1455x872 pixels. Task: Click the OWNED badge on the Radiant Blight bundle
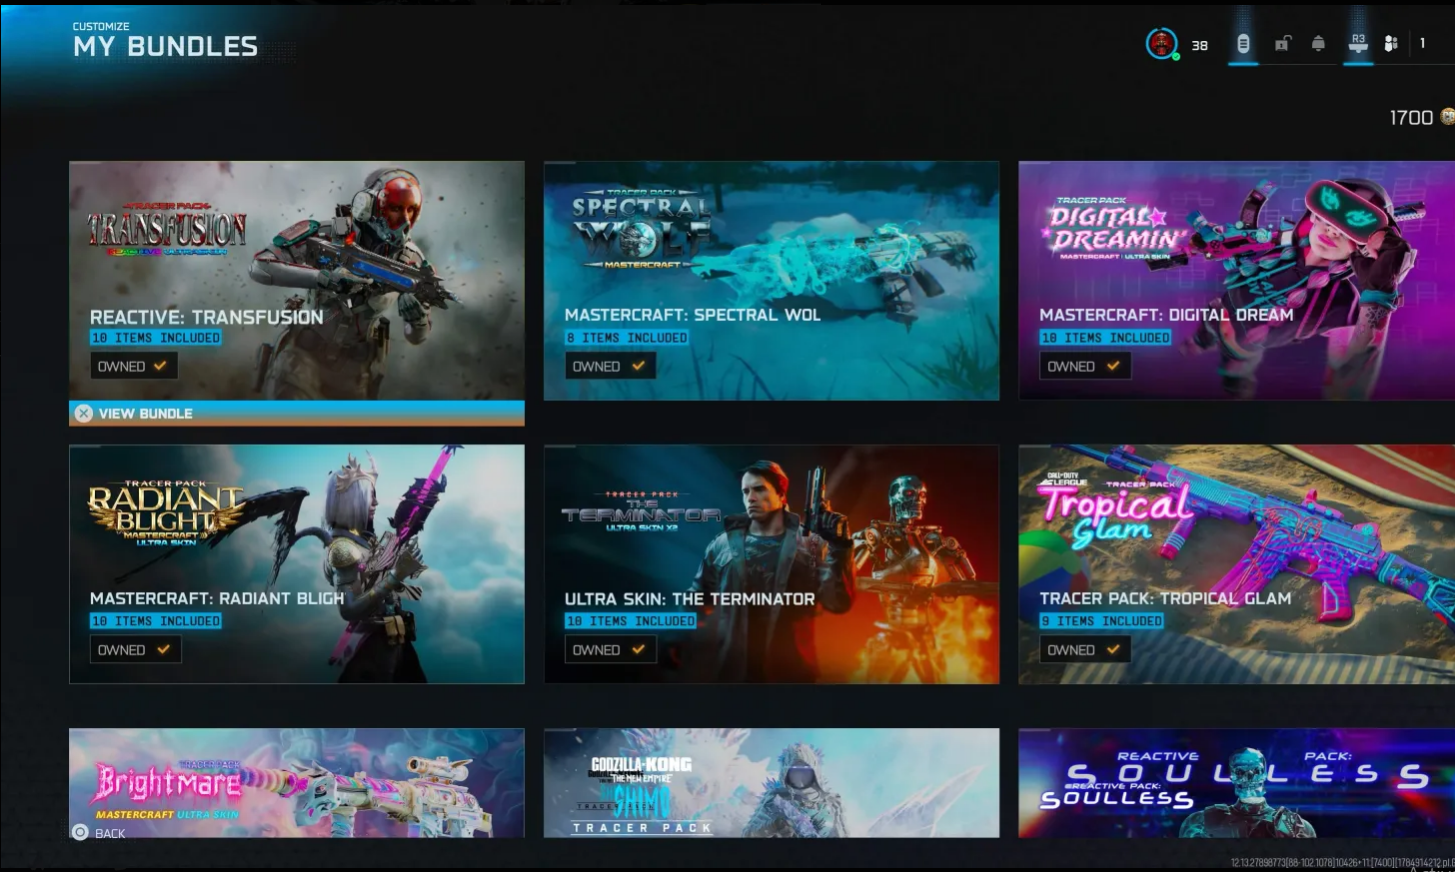click(x=134, y=650)
